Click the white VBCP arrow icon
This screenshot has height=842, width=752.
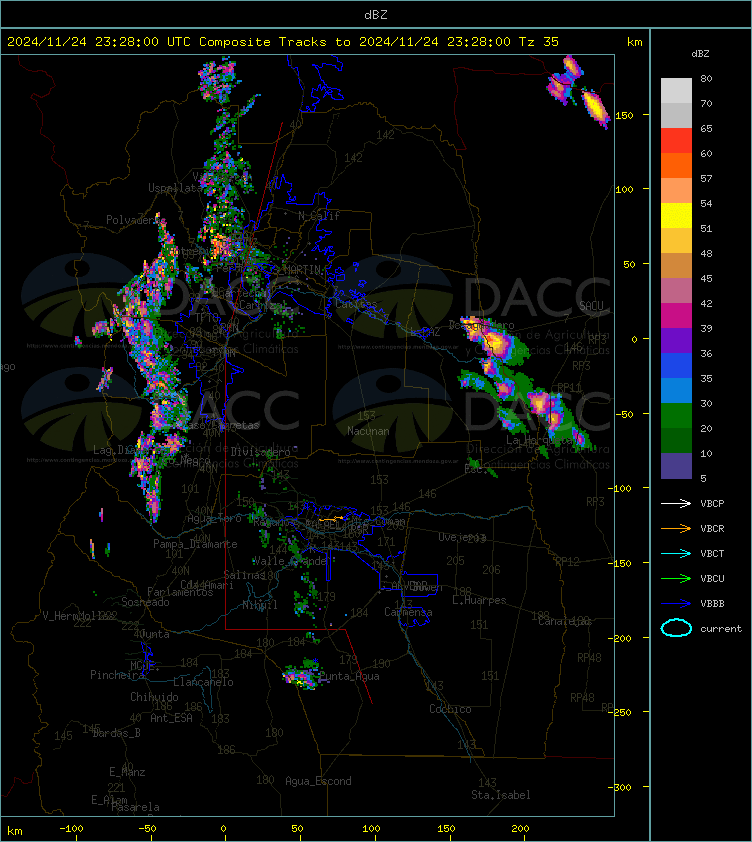point(676,503)
